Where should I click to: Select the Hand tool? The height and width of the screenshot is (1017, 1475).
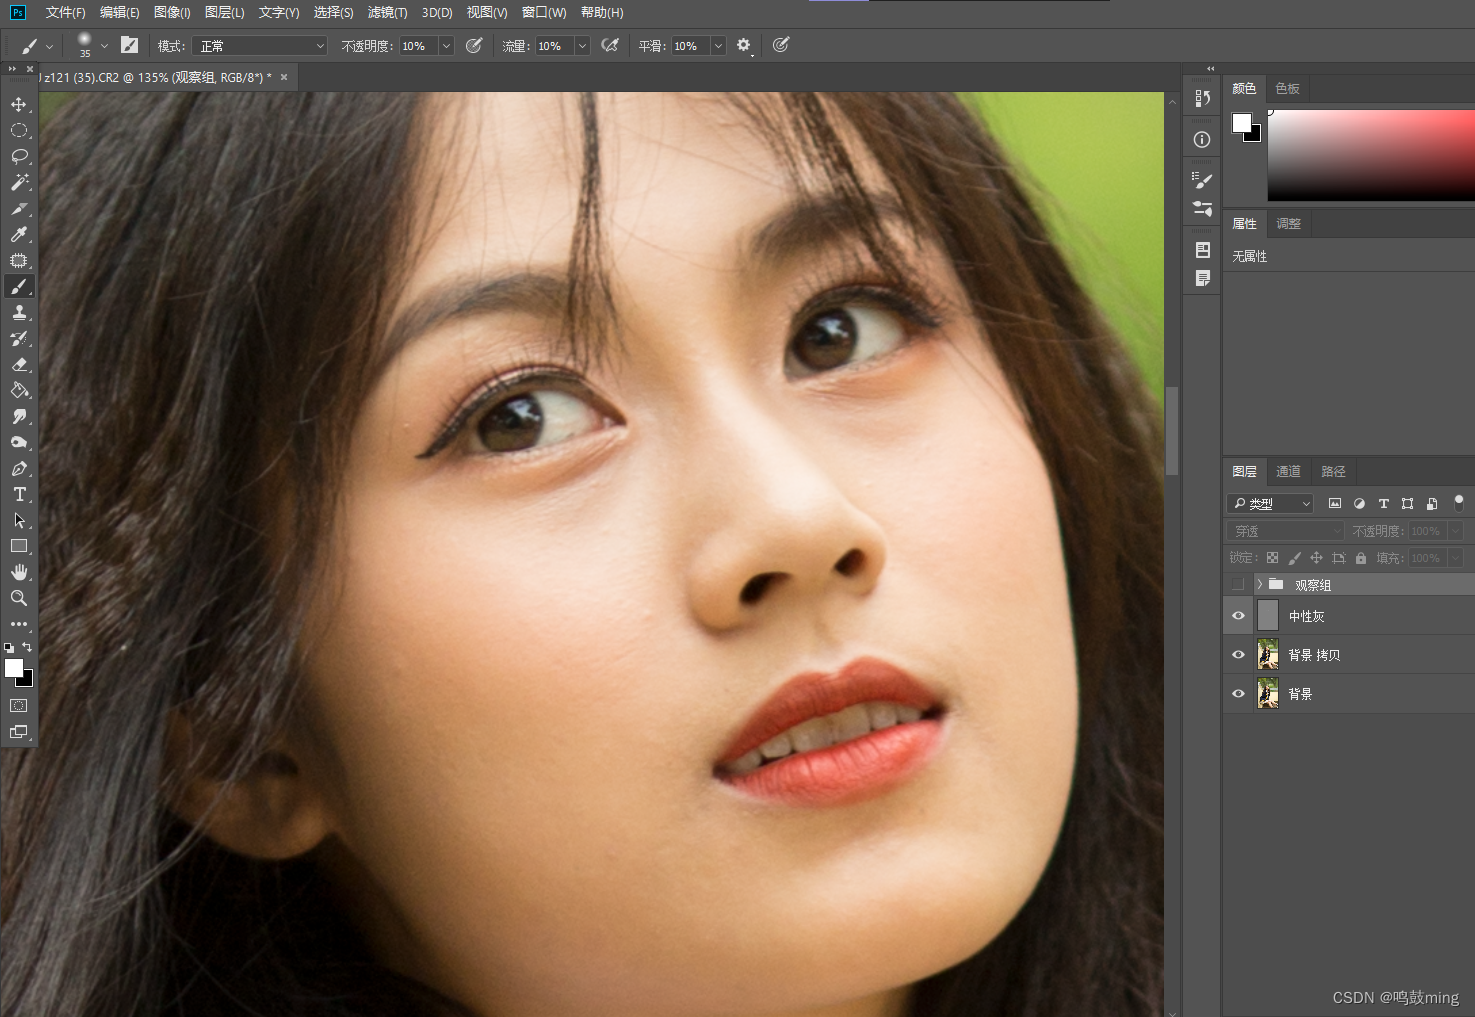pyautogui.click(x=19, y=572)
